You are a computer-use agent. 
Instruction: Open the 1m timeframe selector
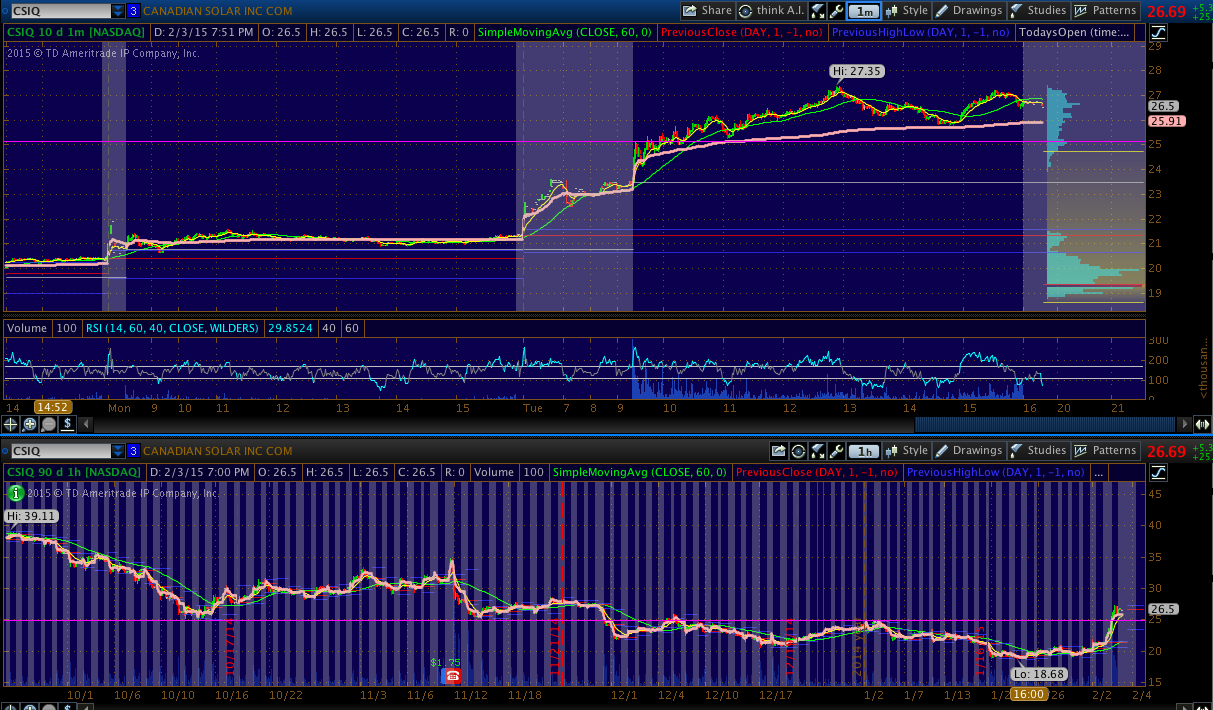(864, 11)
